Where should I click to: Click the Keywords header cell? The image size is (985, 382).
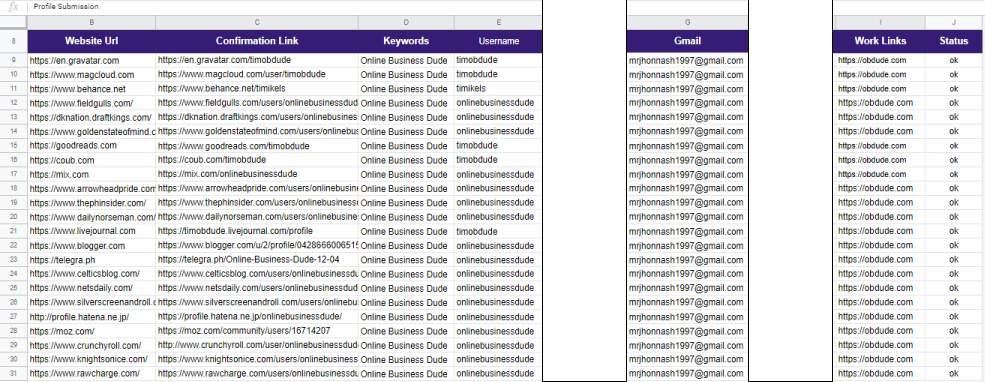tap(406, 41)
